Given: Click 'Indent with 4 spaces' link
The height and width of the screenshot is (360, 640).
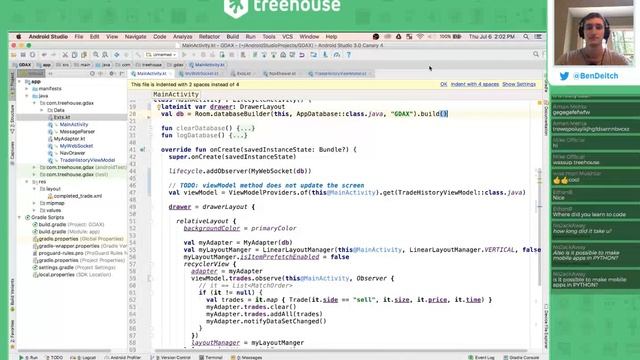Looking at the screenshot, I should pyautogui.click(x=475, y=84).
